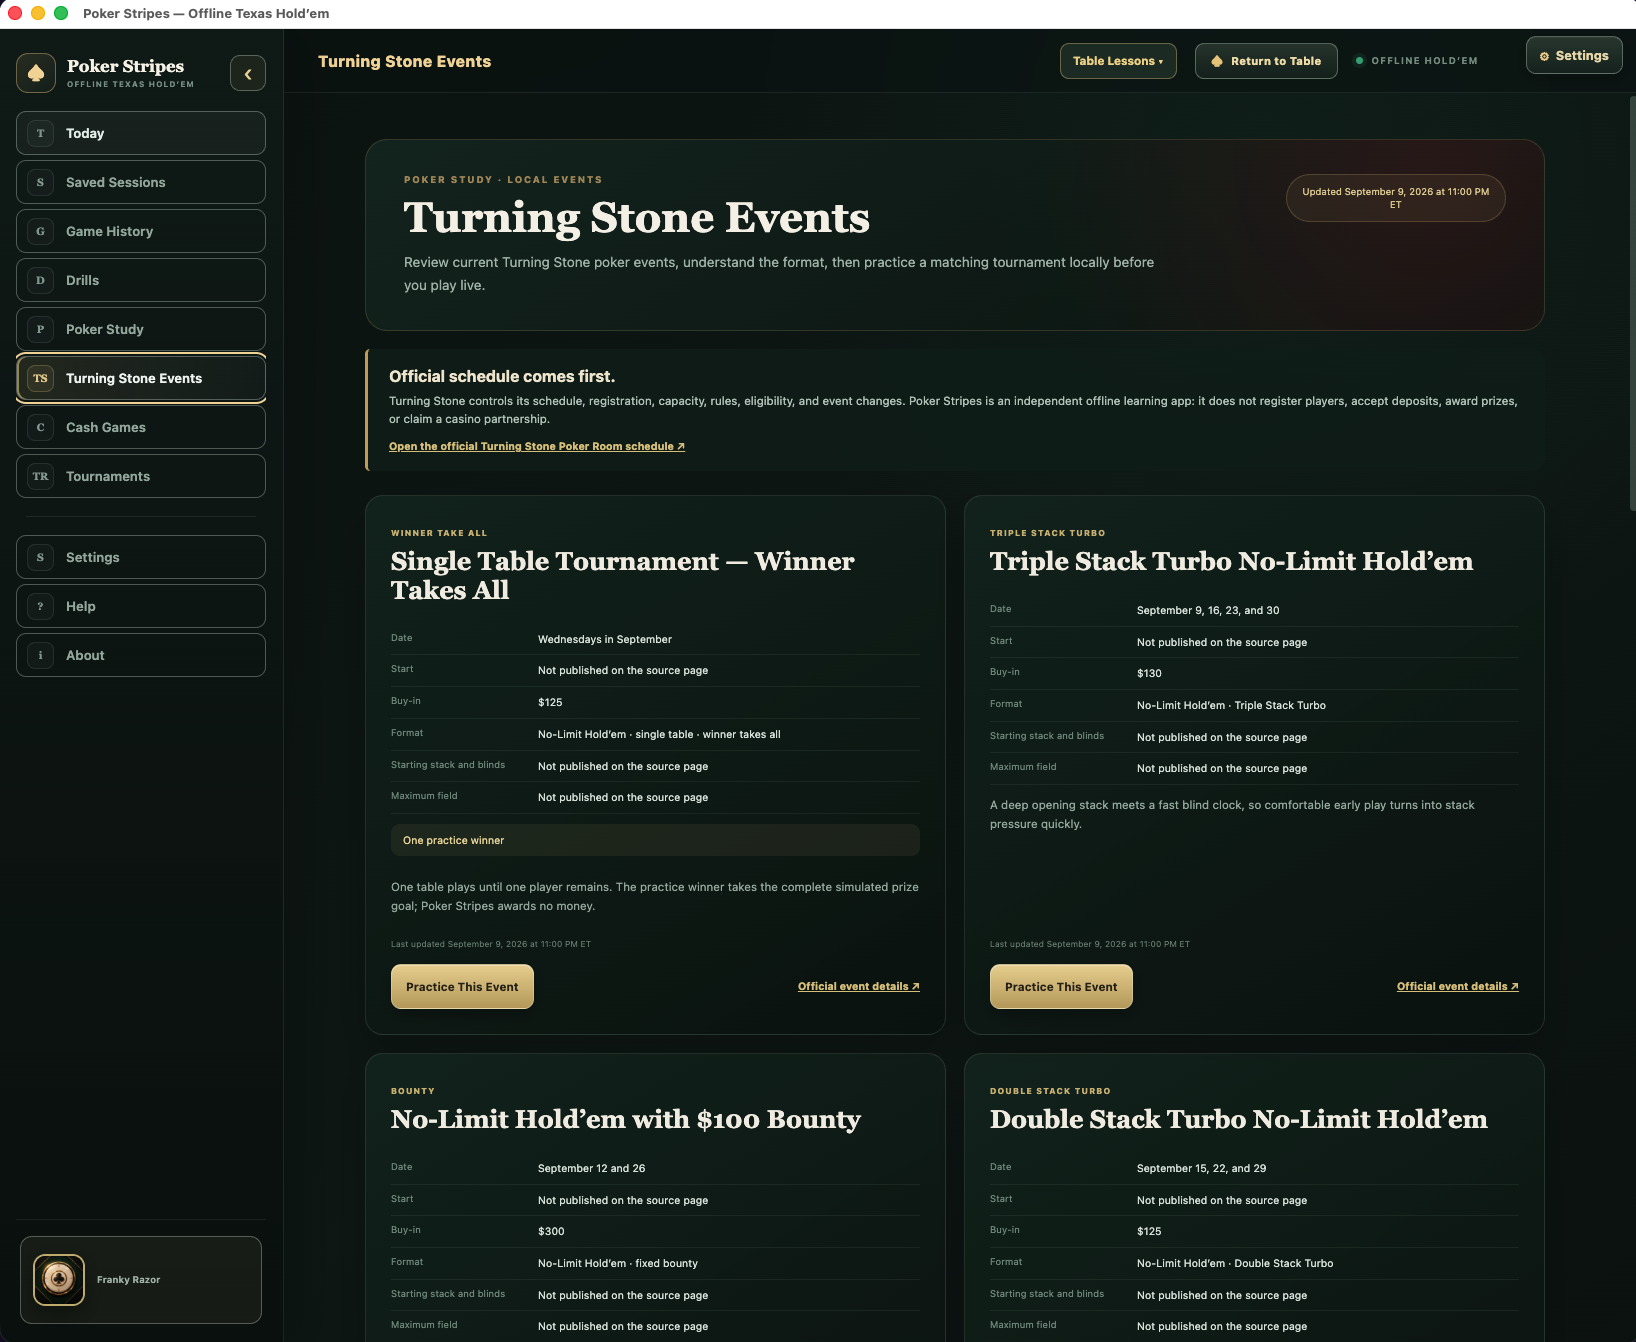Click the '$300' buy-in value
The width and height of the screenshot is (1636, 1342).
coord(551,1232)
